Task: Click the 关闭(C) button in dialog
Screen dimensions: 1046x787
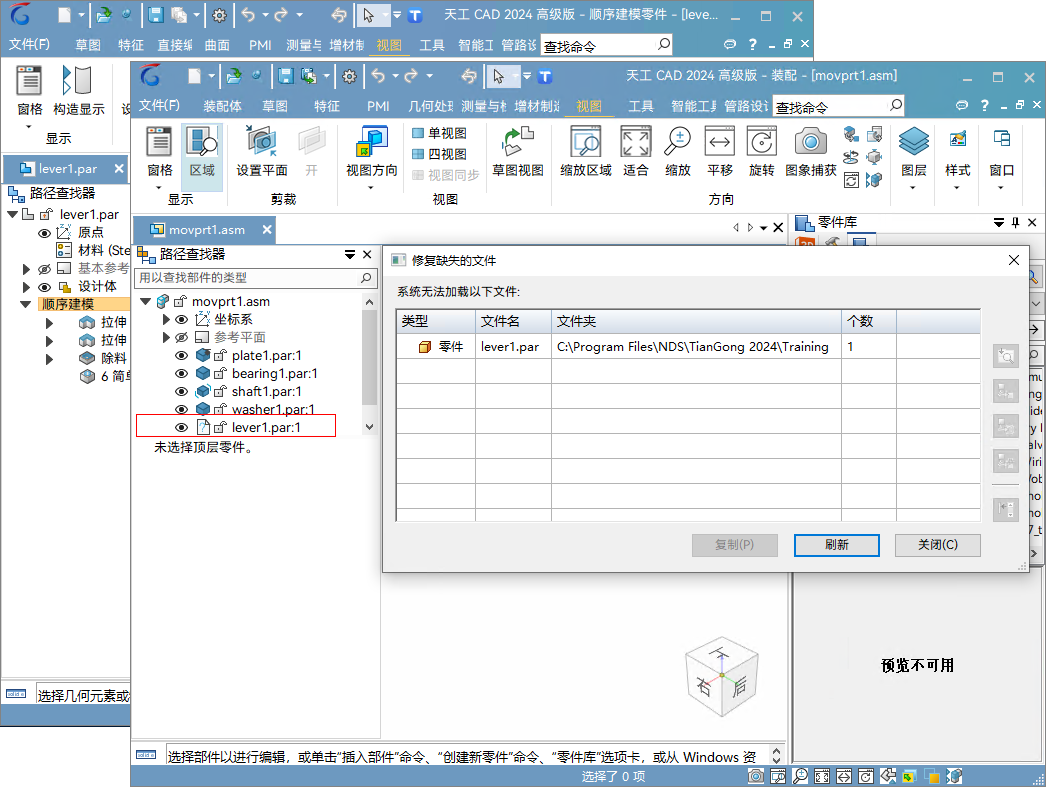Action: click(937, 545)
